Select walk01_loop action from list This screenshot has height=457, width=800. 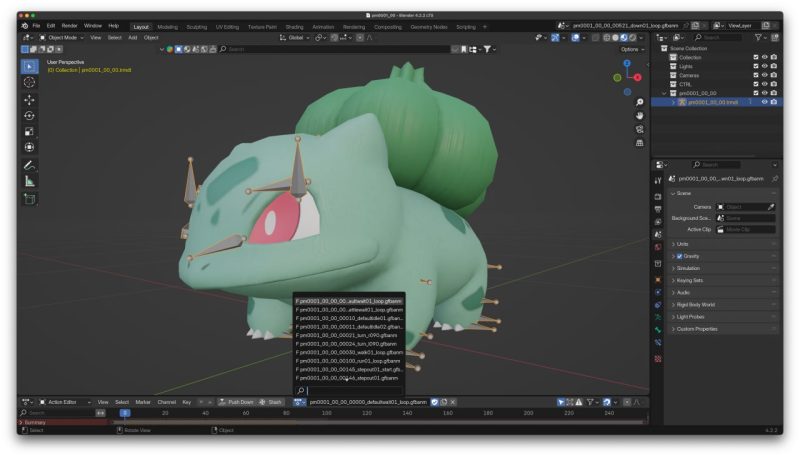point(349,352)
